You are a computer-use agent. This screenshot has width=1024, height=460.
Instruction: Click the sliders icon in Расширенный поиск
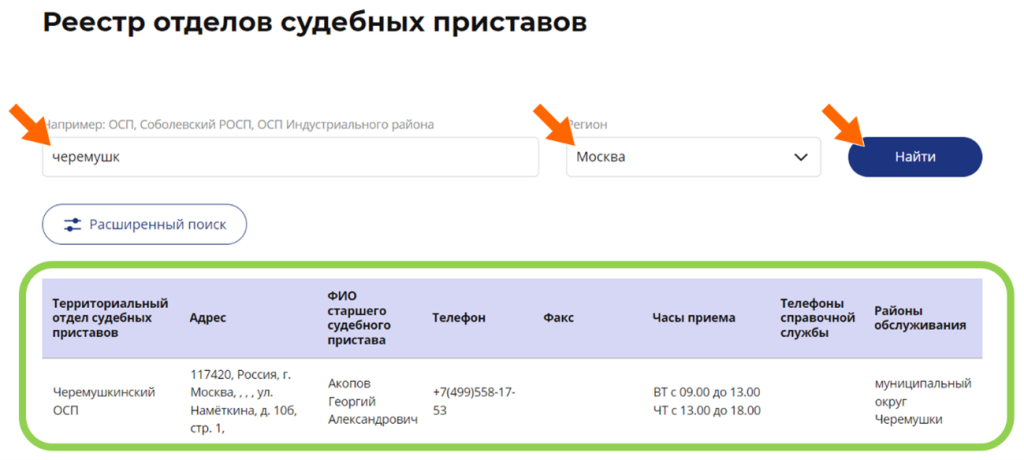pos(72,225)
